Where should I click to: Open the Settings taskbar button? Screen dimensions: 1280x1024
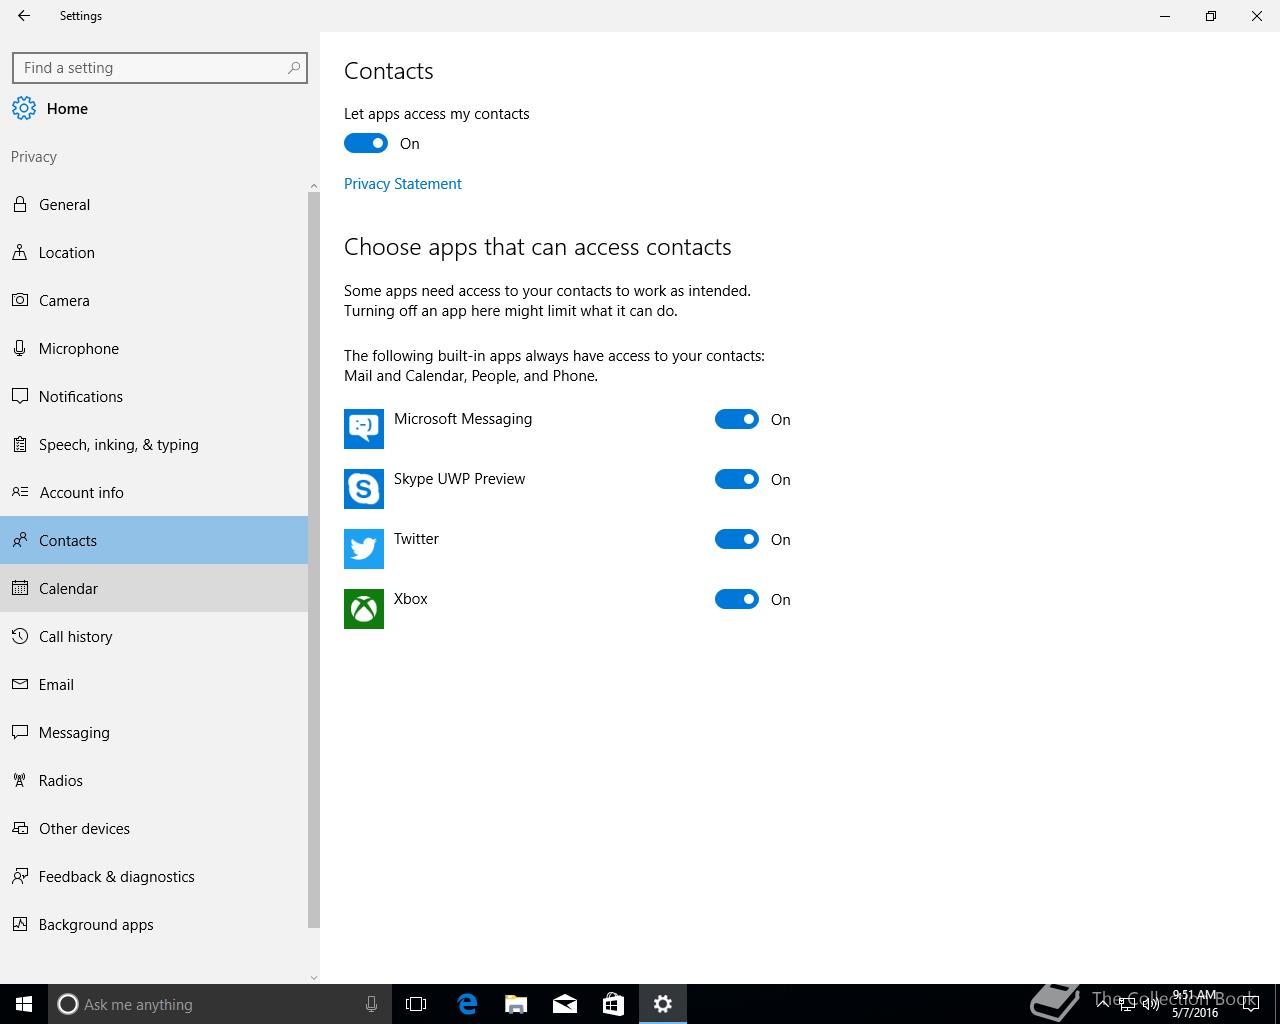point(663,1004)
